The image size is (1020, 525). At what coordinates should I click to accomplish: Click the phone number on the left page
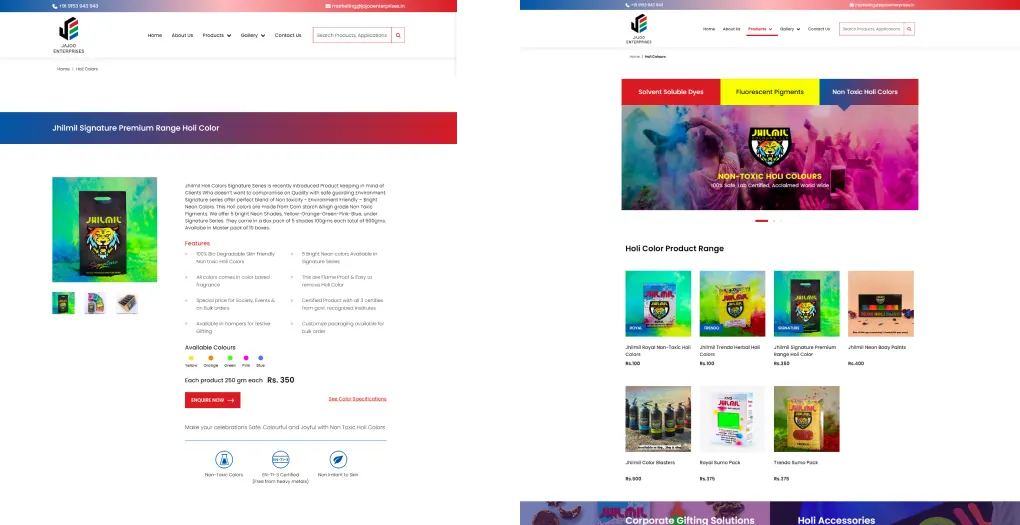tap(79, 6)
